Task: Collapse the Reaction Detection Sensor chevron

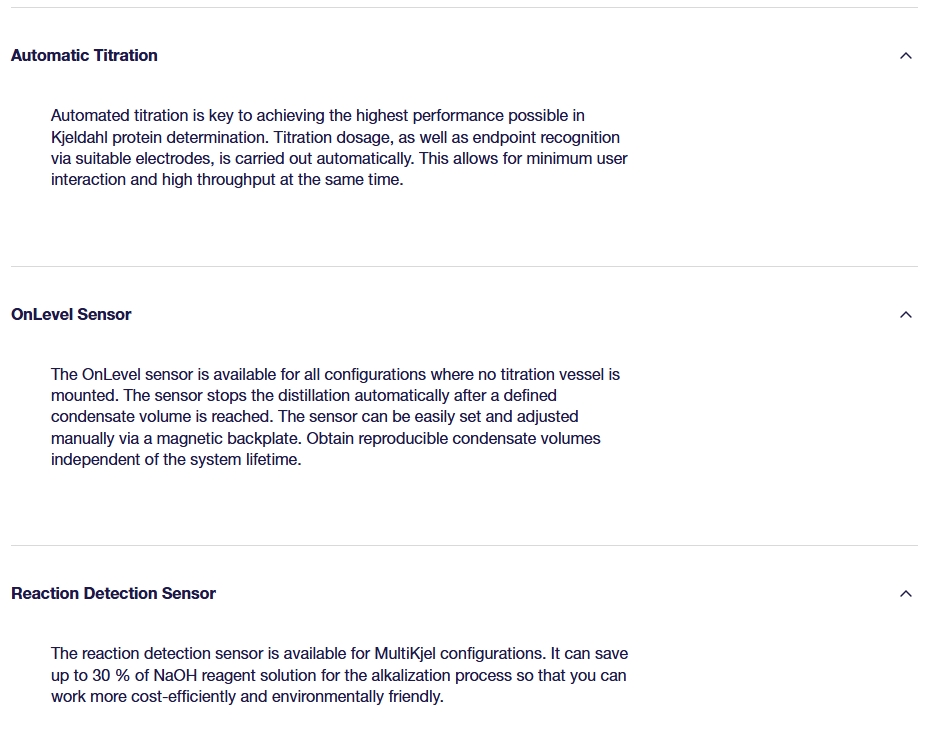Action: click(905, 594)
